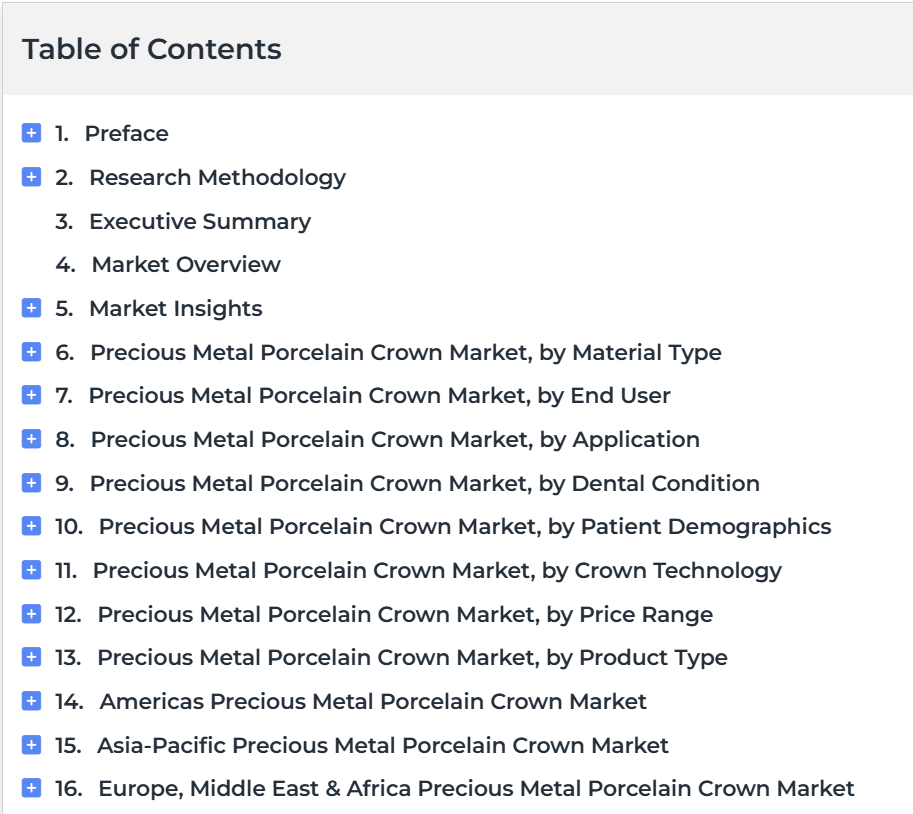Expand Asia-Pacific market section plus icon
This screenshot has height=814, width=913.
pos(31,745)
